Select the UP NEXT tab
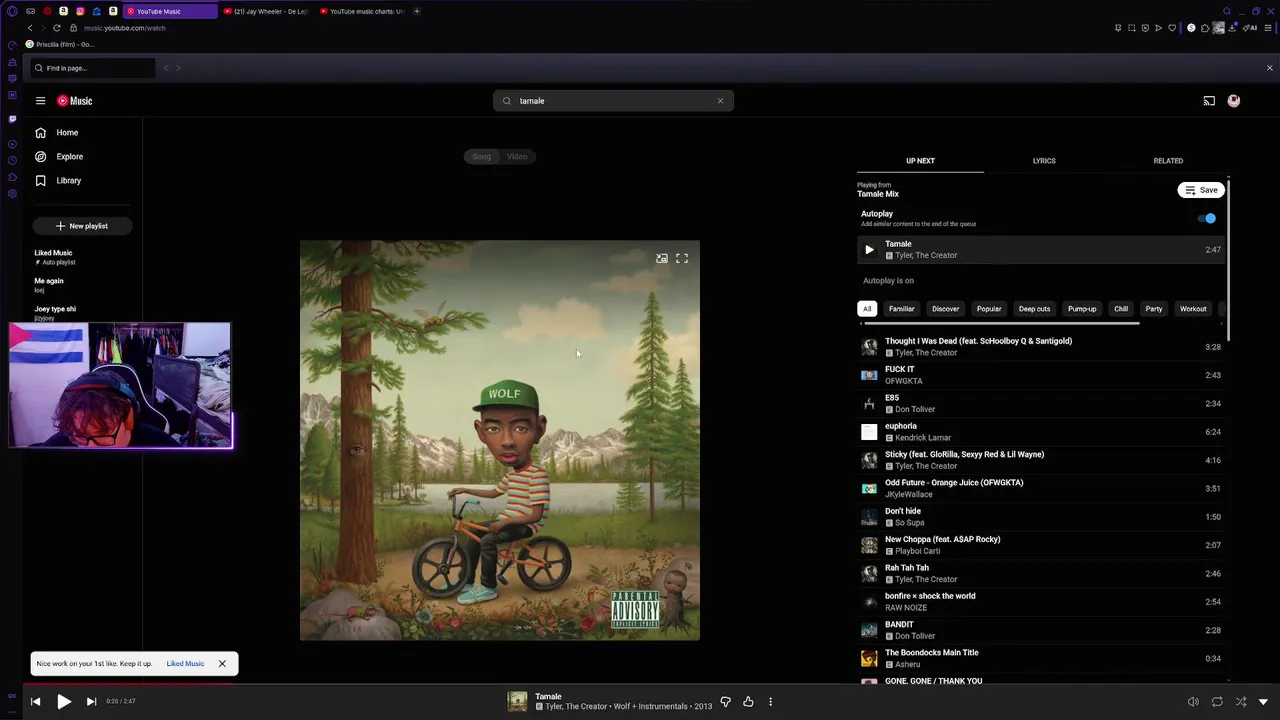Viewport: 1280px width, 720px height. [x=920, y=161]
